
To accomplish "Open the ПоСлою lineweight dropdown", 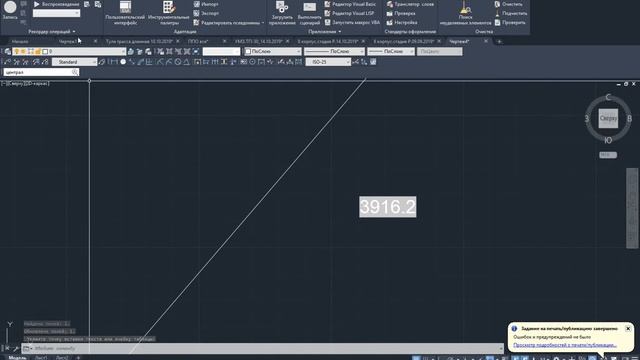I will point(391,51).
